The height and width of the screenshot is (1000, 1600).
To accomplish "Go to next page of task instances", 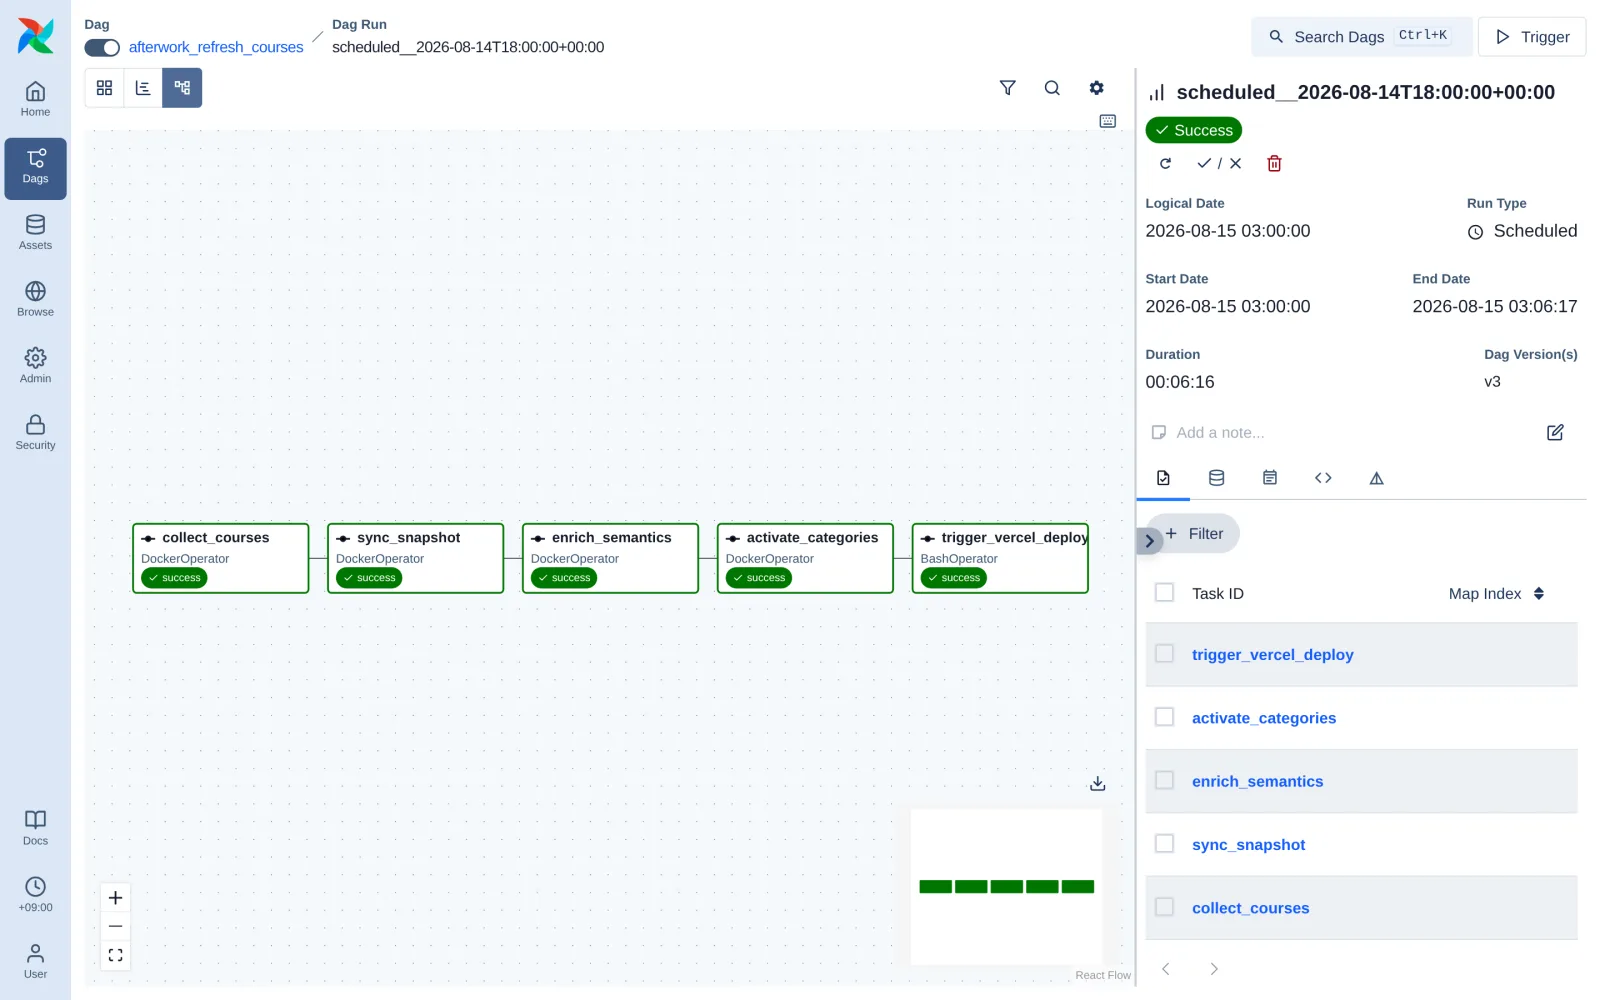I will [1214, 969].
